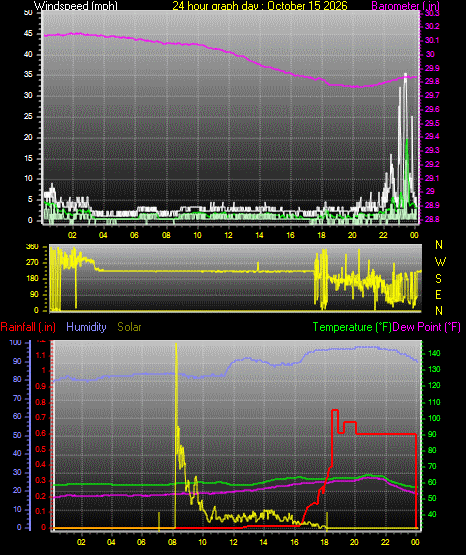The height and width of the screenshot is (555, 466).
Task: Click the '30.1' barometer axis value
Action: click(432, 40)
